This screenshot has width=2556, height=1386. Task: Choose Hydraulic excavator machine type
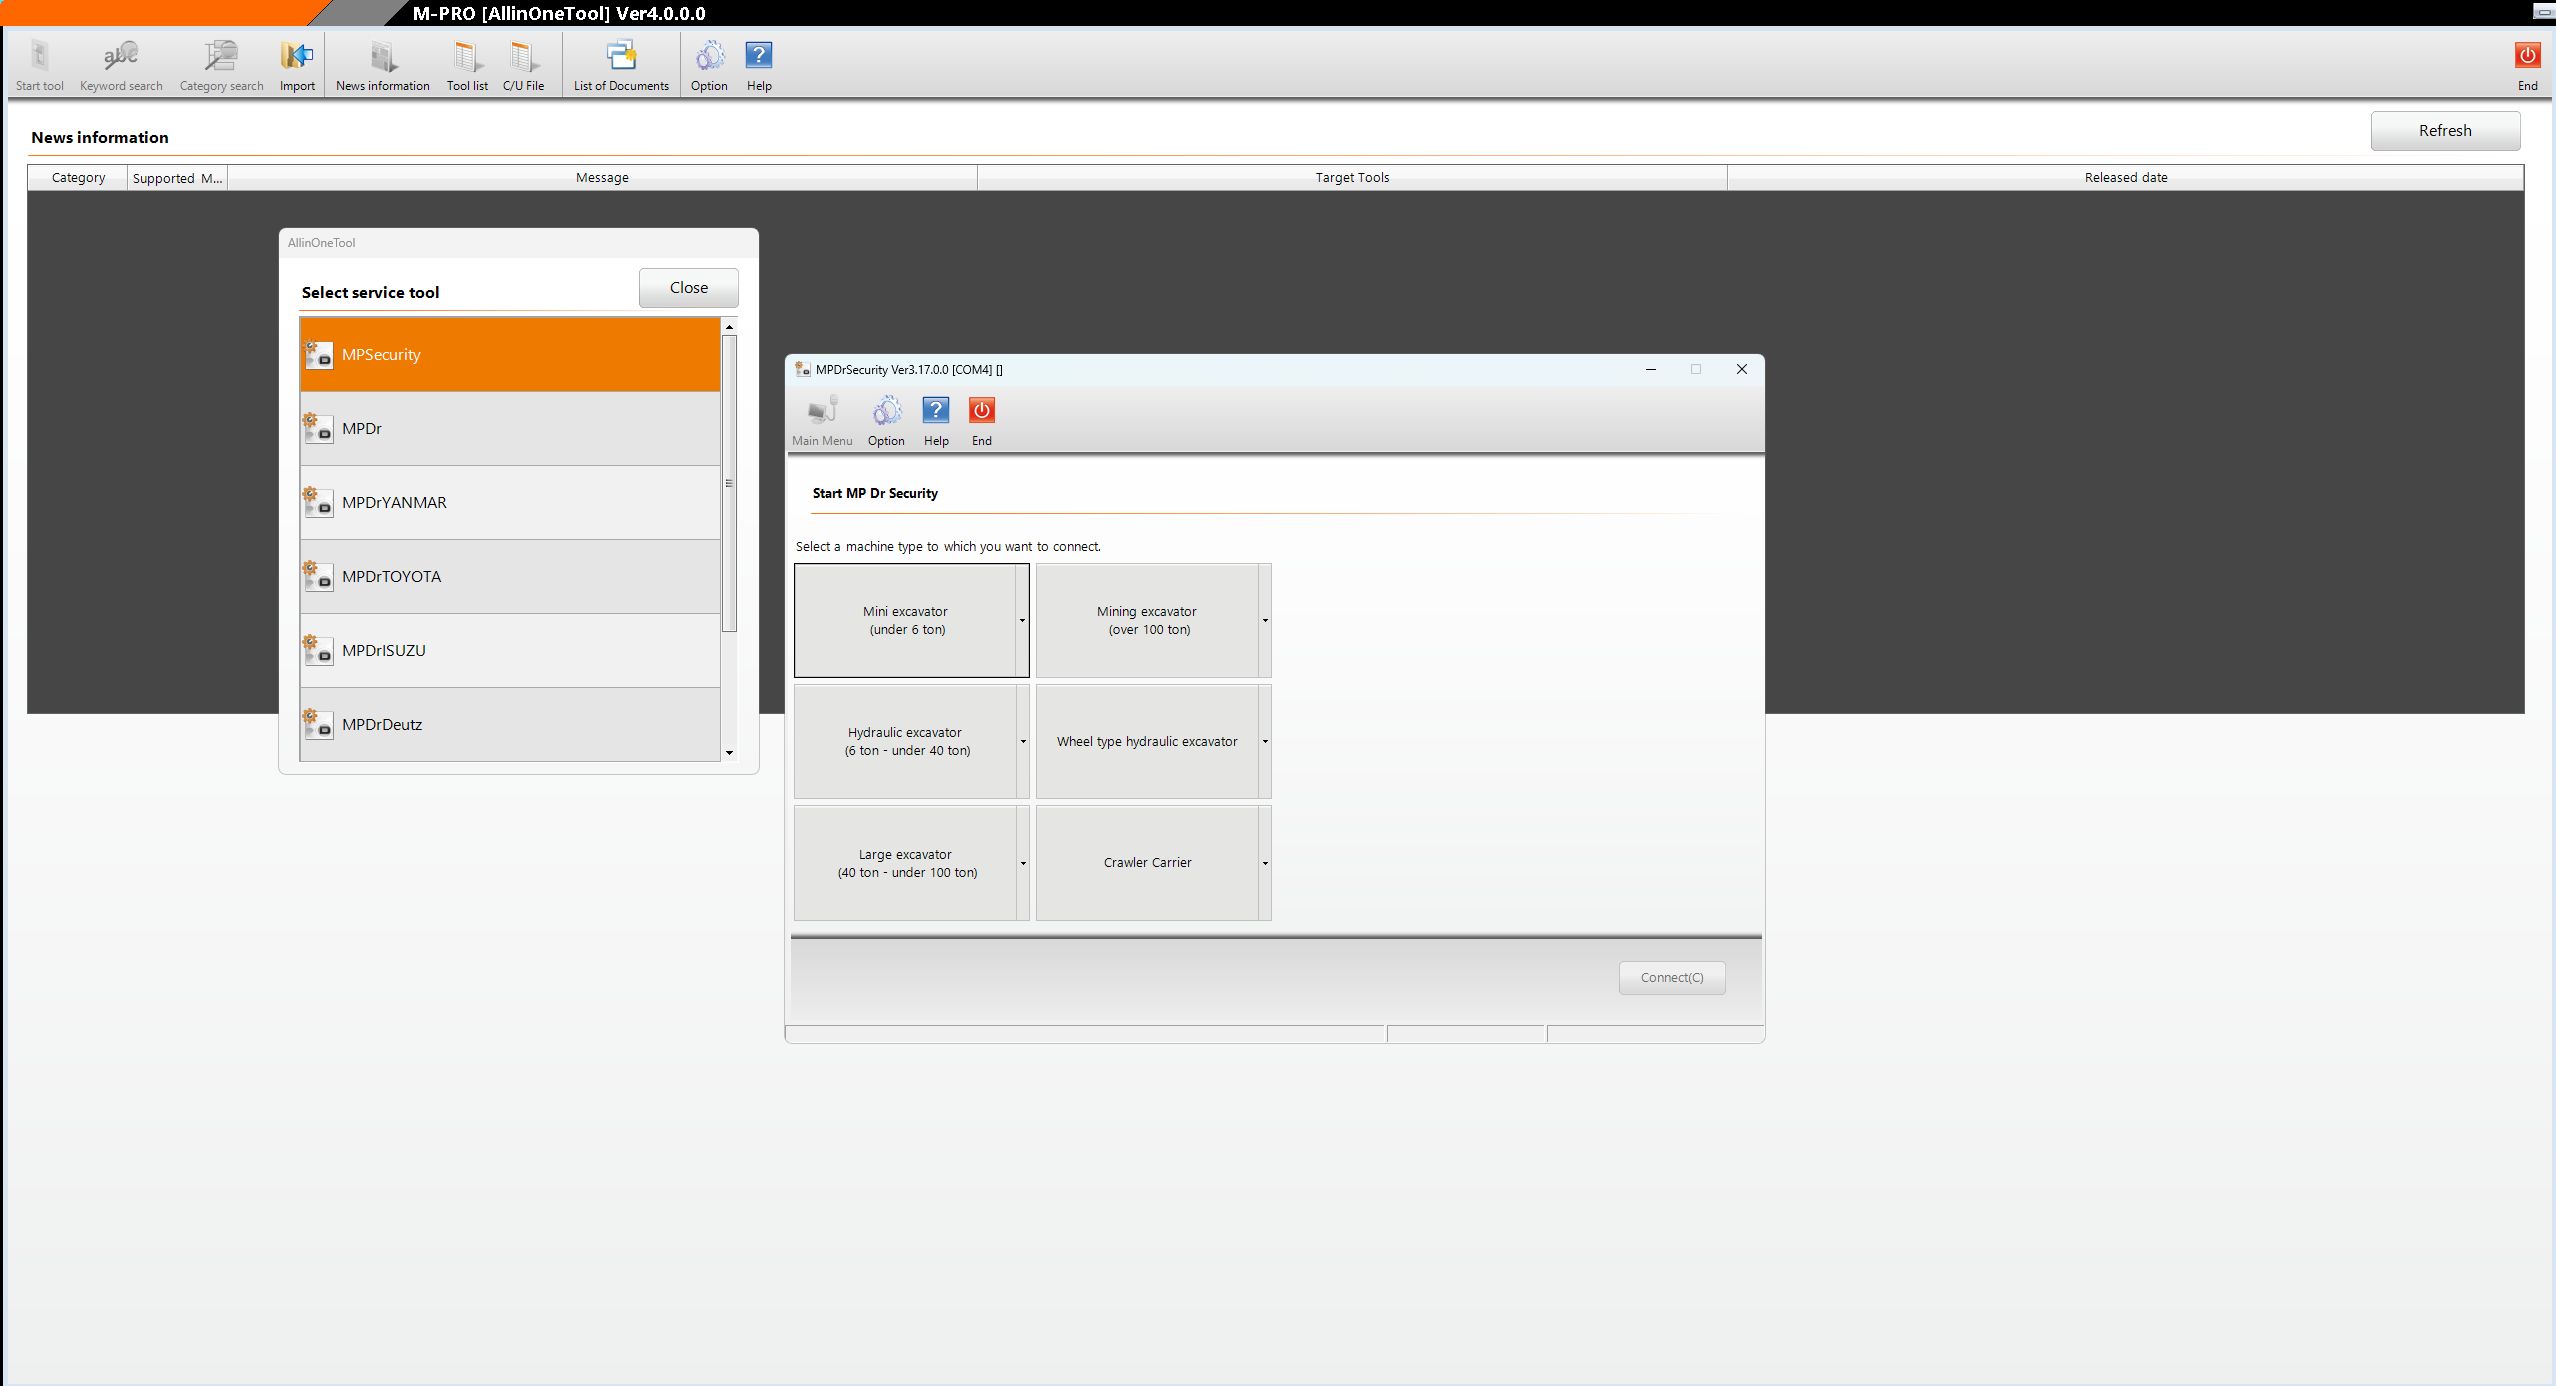(x=905, y=742)
